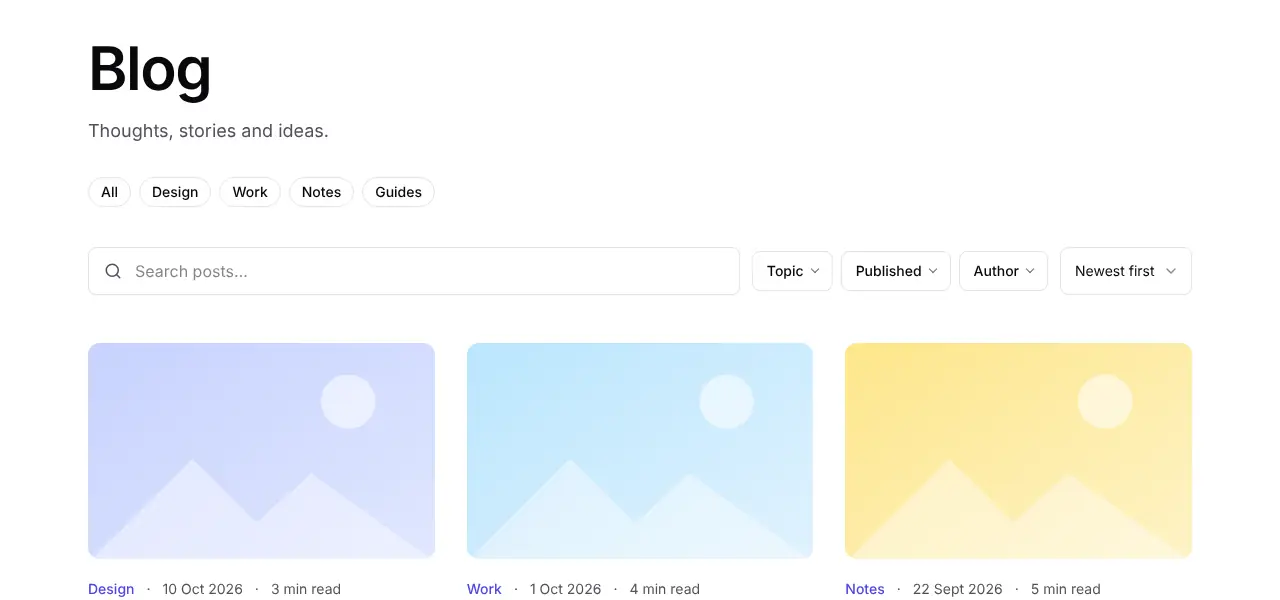The image size is (1280, 600).
Task: Open the yellow Notes post thumbnail
Action: (1018, 450)
